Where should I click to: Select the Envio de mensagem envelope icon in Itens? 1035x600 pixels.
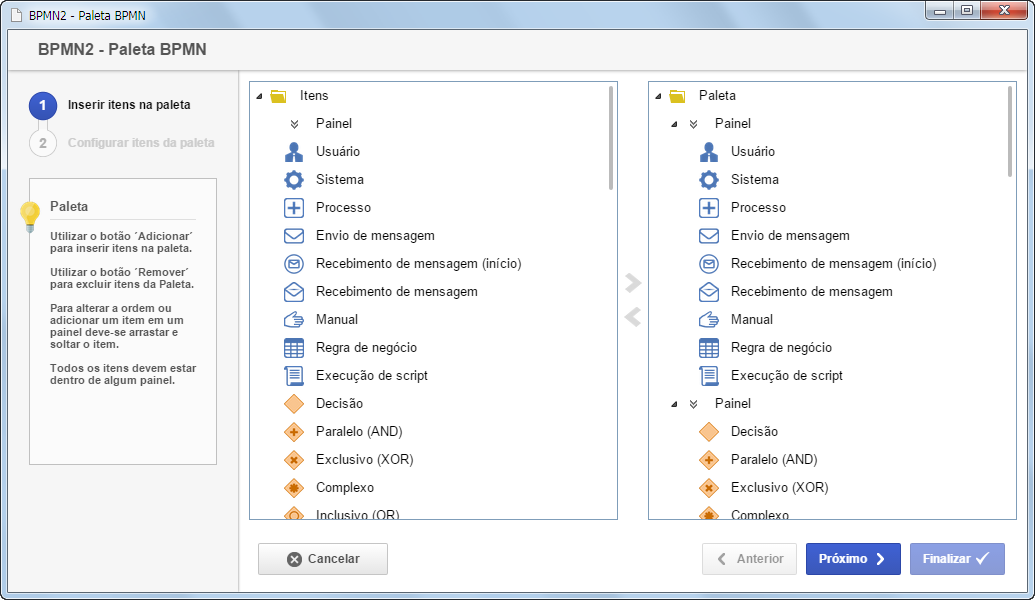[x=294, y=236]
